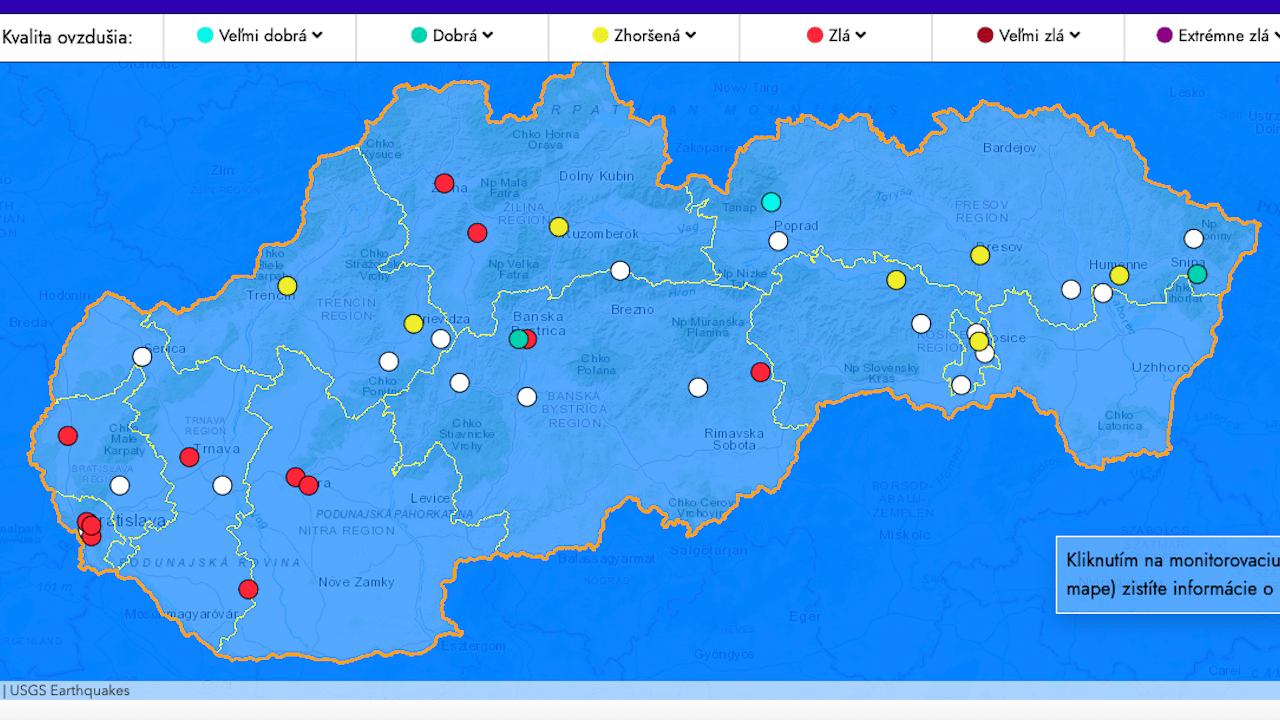Image resolution: width=1280 pixels, height=720 pixels.
Task: Click the Extrémne zlá legend label
Action: 1223,36
